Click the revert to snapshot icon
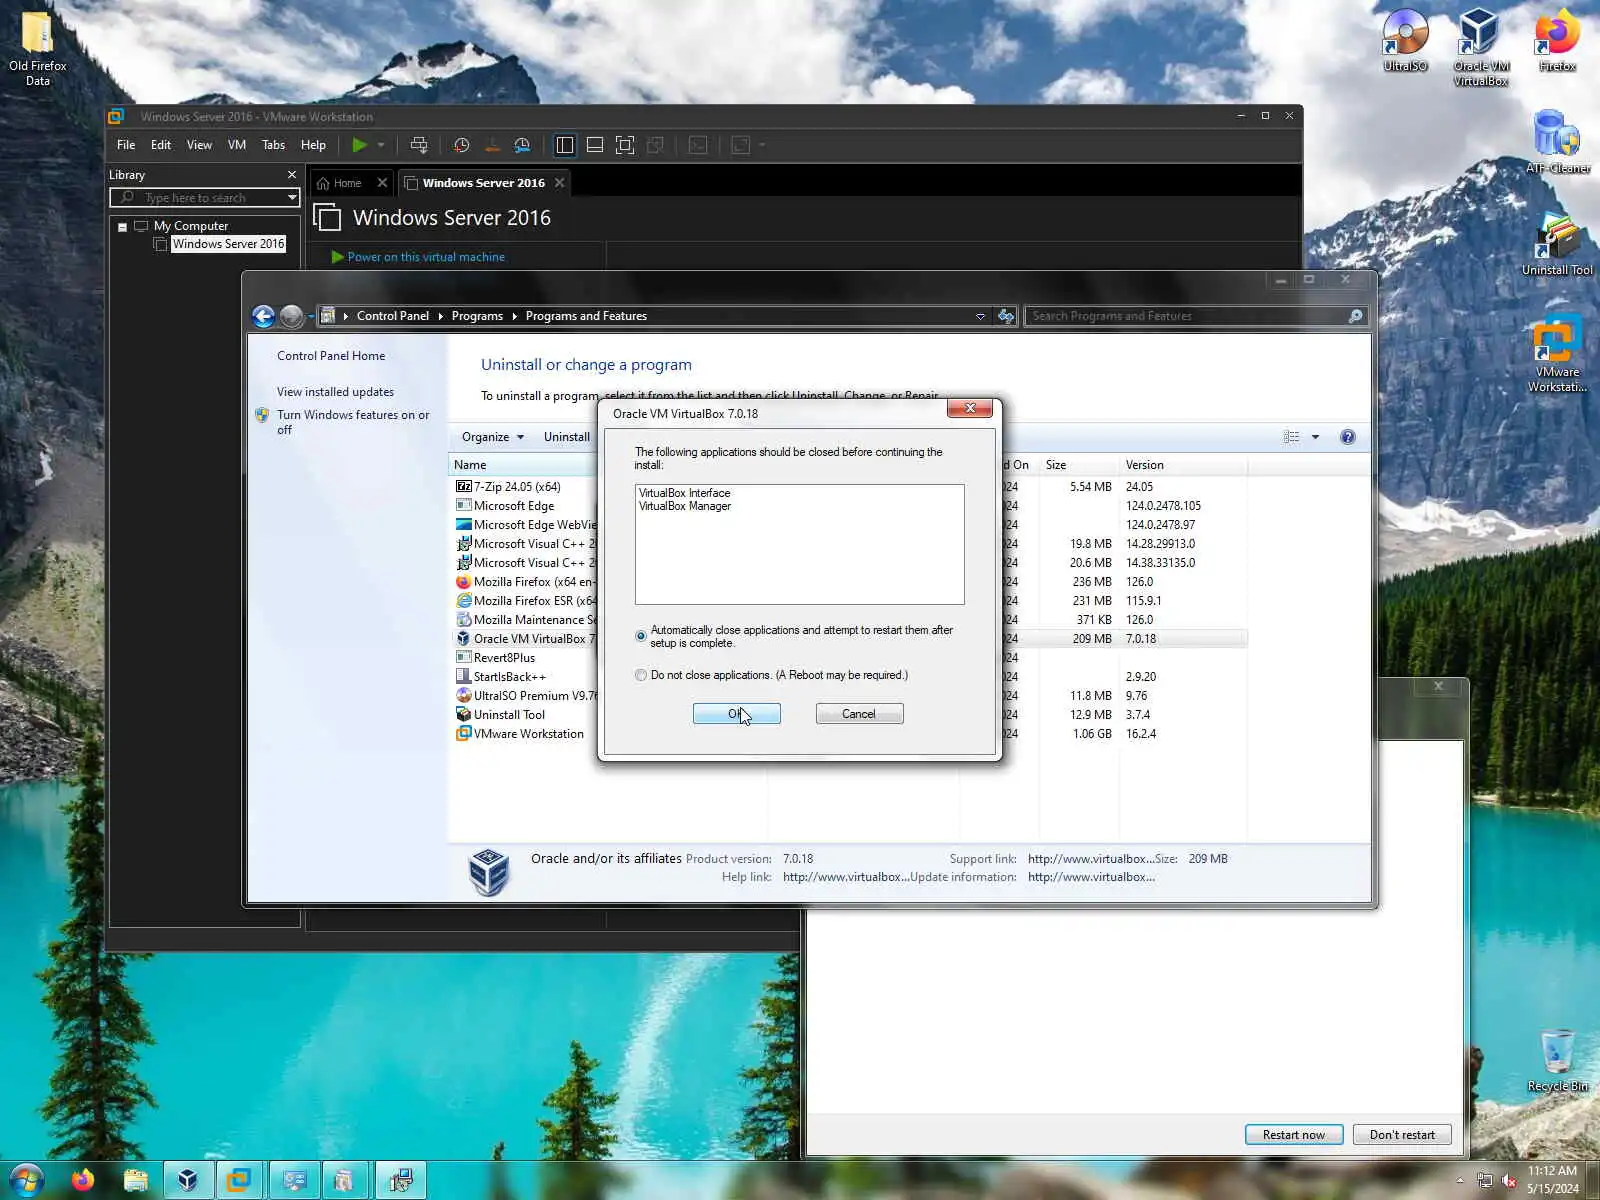Image resolution: width=1600 pixels, height=1200 pixels. (x=492, y=145)
